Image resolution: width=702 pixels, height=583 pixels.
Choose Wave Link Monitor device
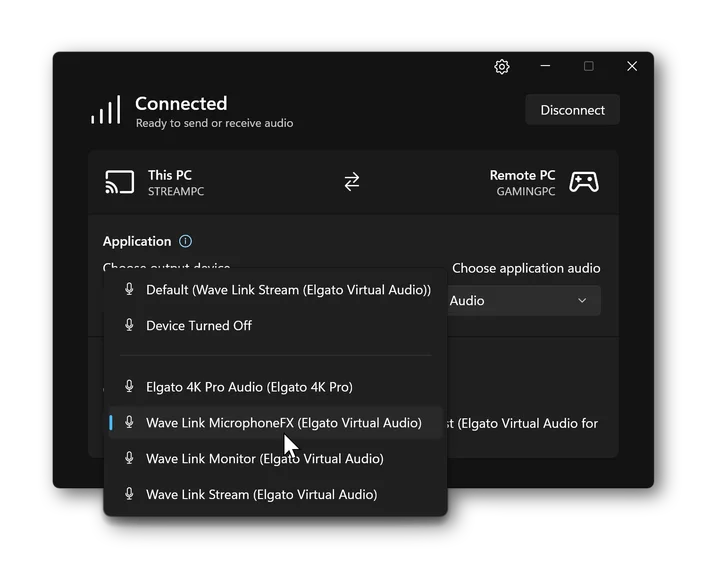275,459
